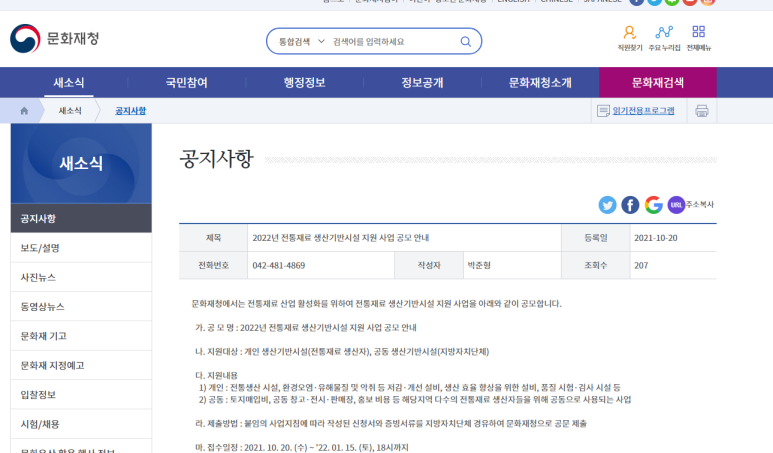
Task: Click the 등록일 label cell
Action: click(596, 238)
